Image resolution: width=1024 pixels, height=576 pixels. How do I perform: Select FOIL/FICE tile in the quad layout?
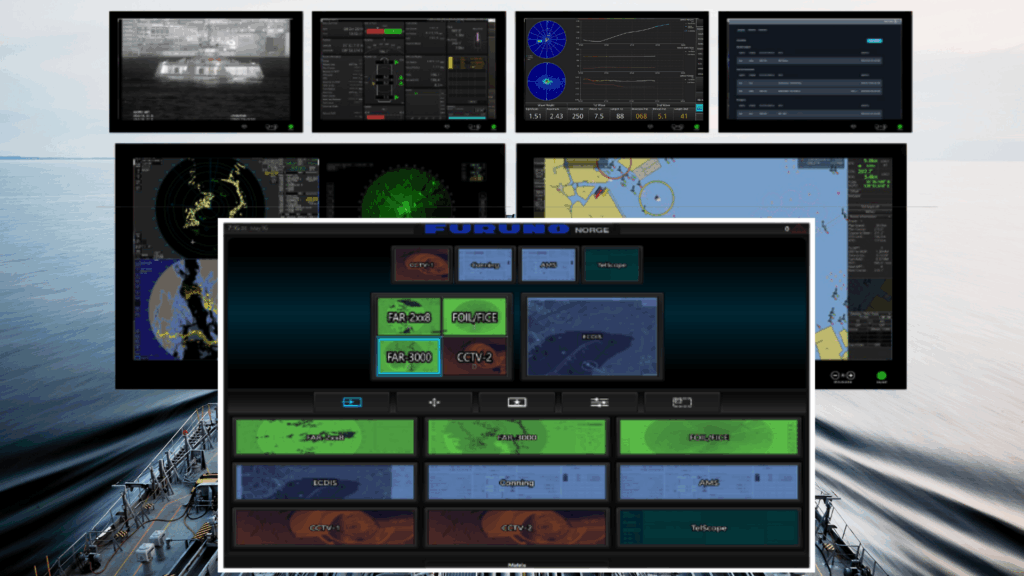click(x=474, y=317)
